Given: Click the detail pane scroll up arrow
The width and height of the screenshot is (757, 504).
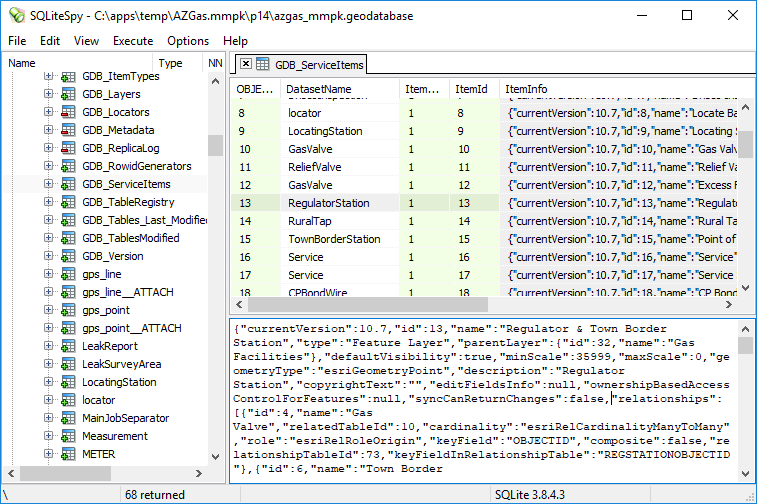Looking at the screenshot, I should click(x=745, y=329).
